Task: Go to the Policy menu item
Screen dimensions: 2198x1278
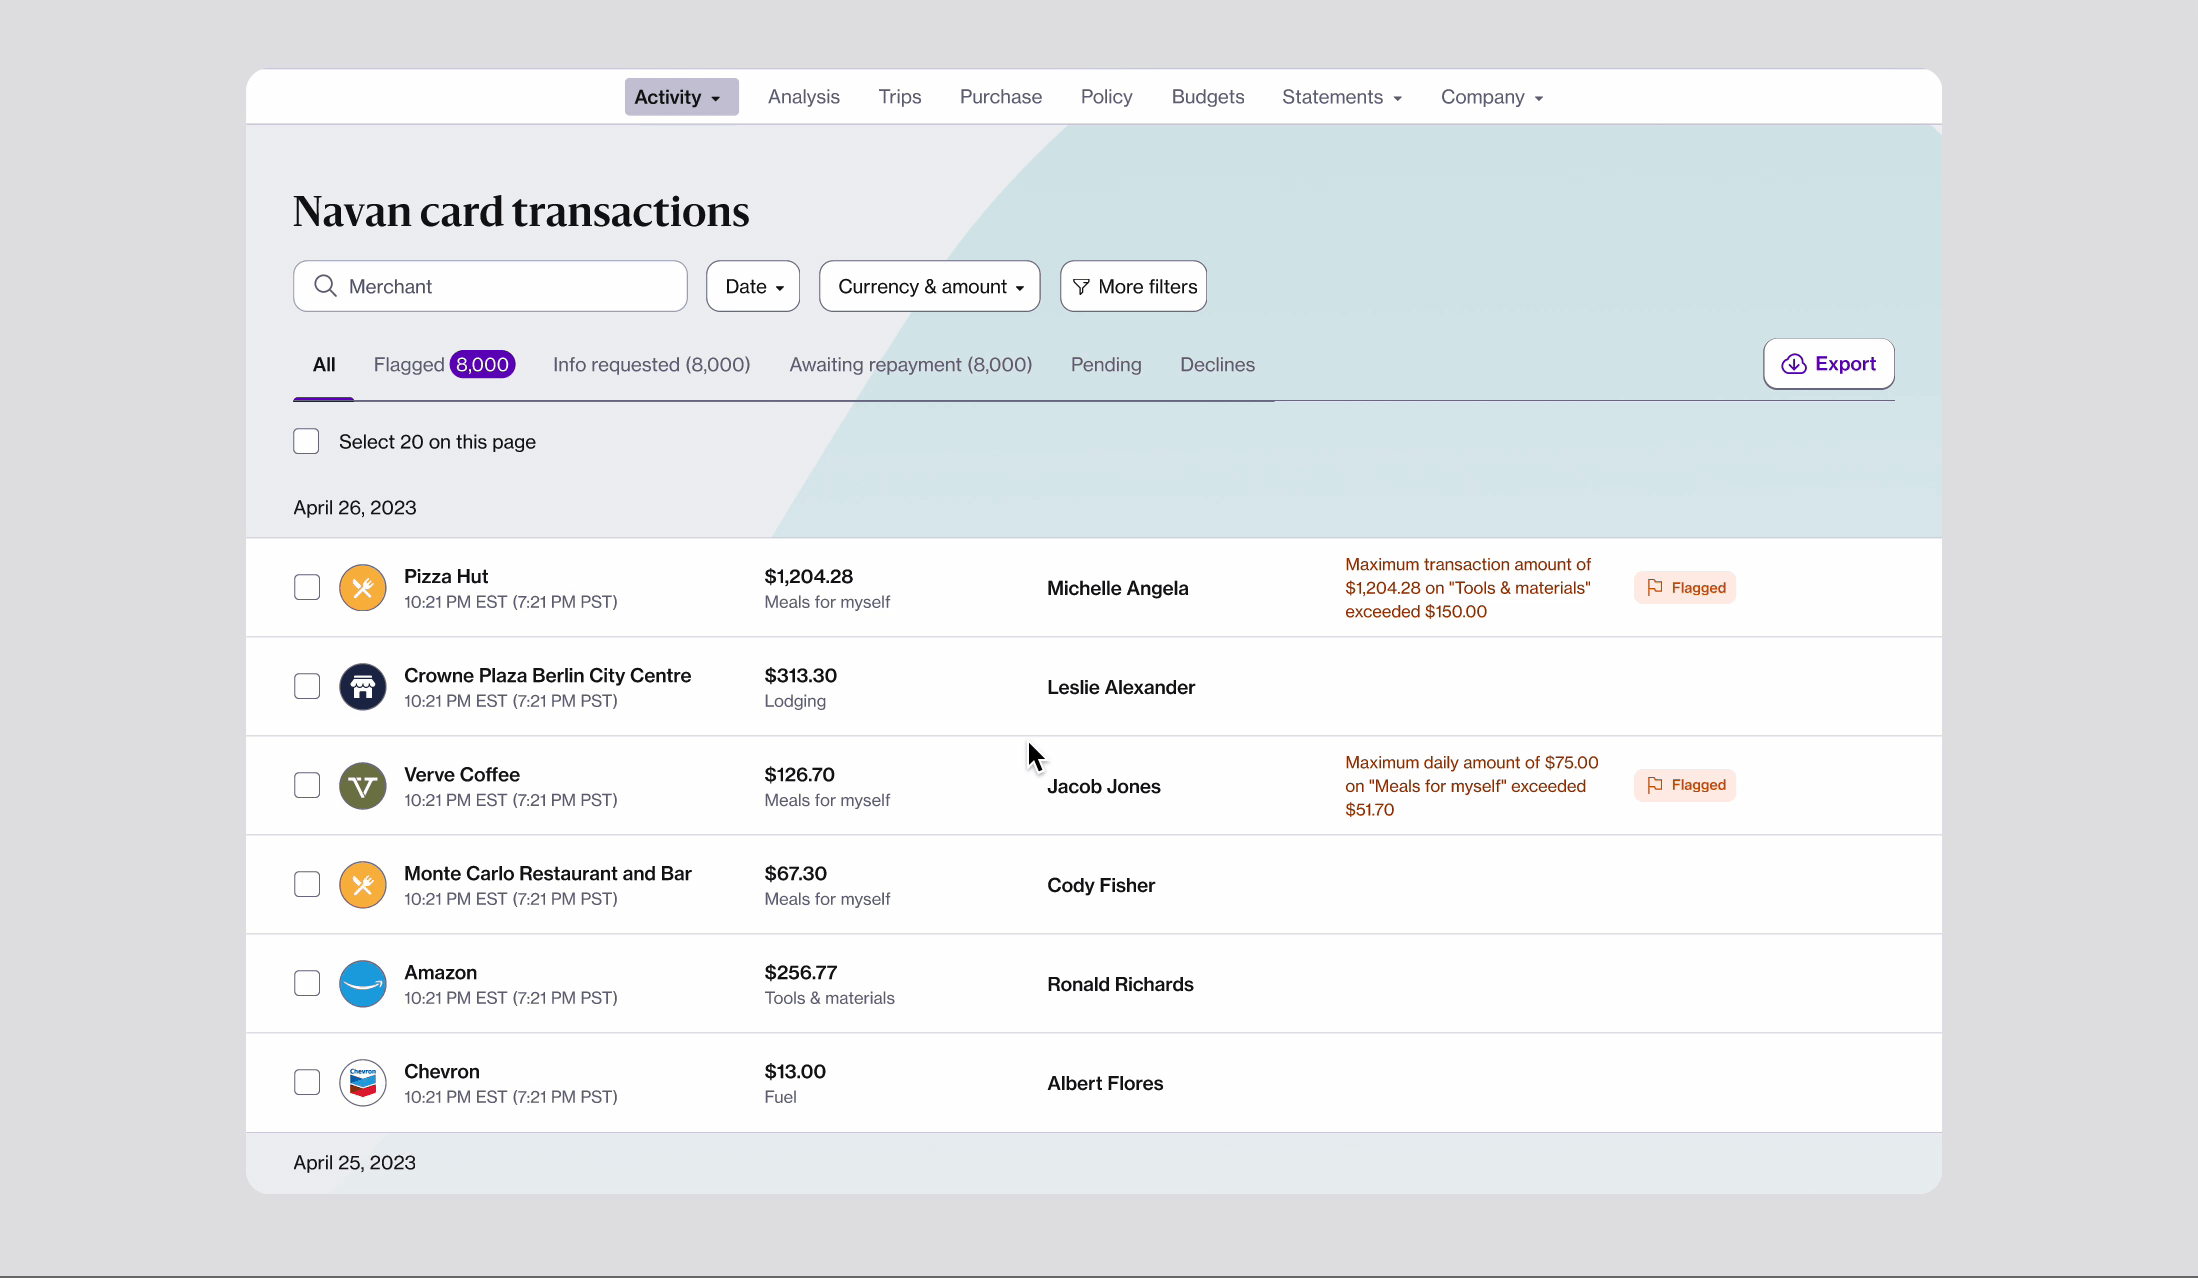Action: tap(1106, 97)
